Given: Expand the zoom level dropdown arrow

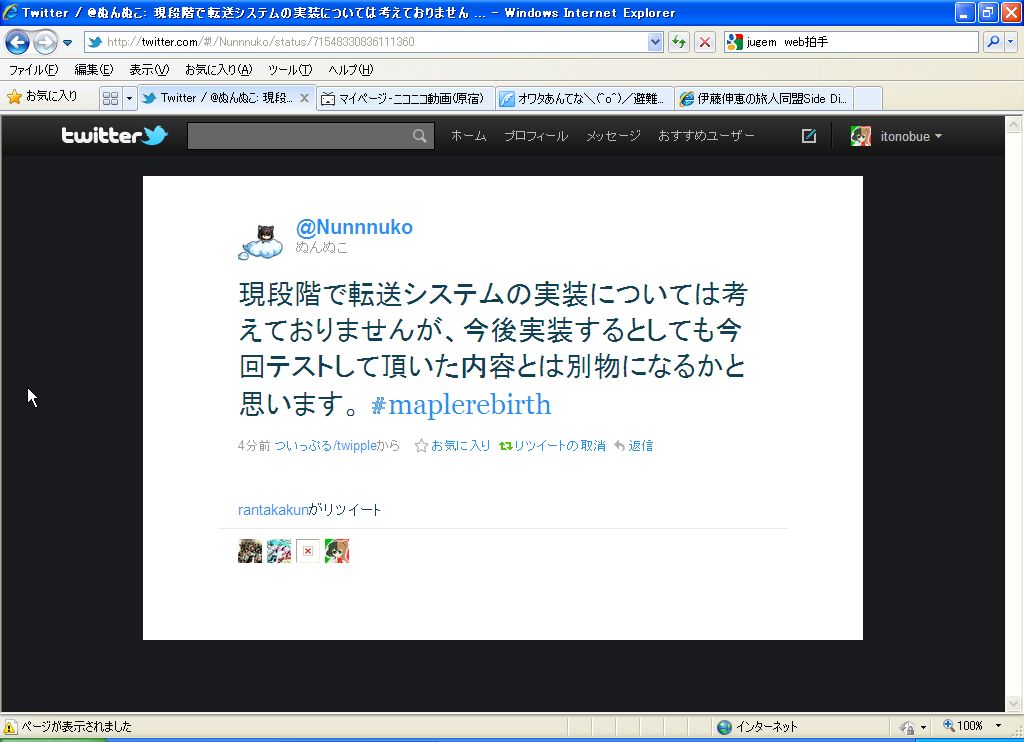Looking at the screenshot, I should tap(998, 726).
